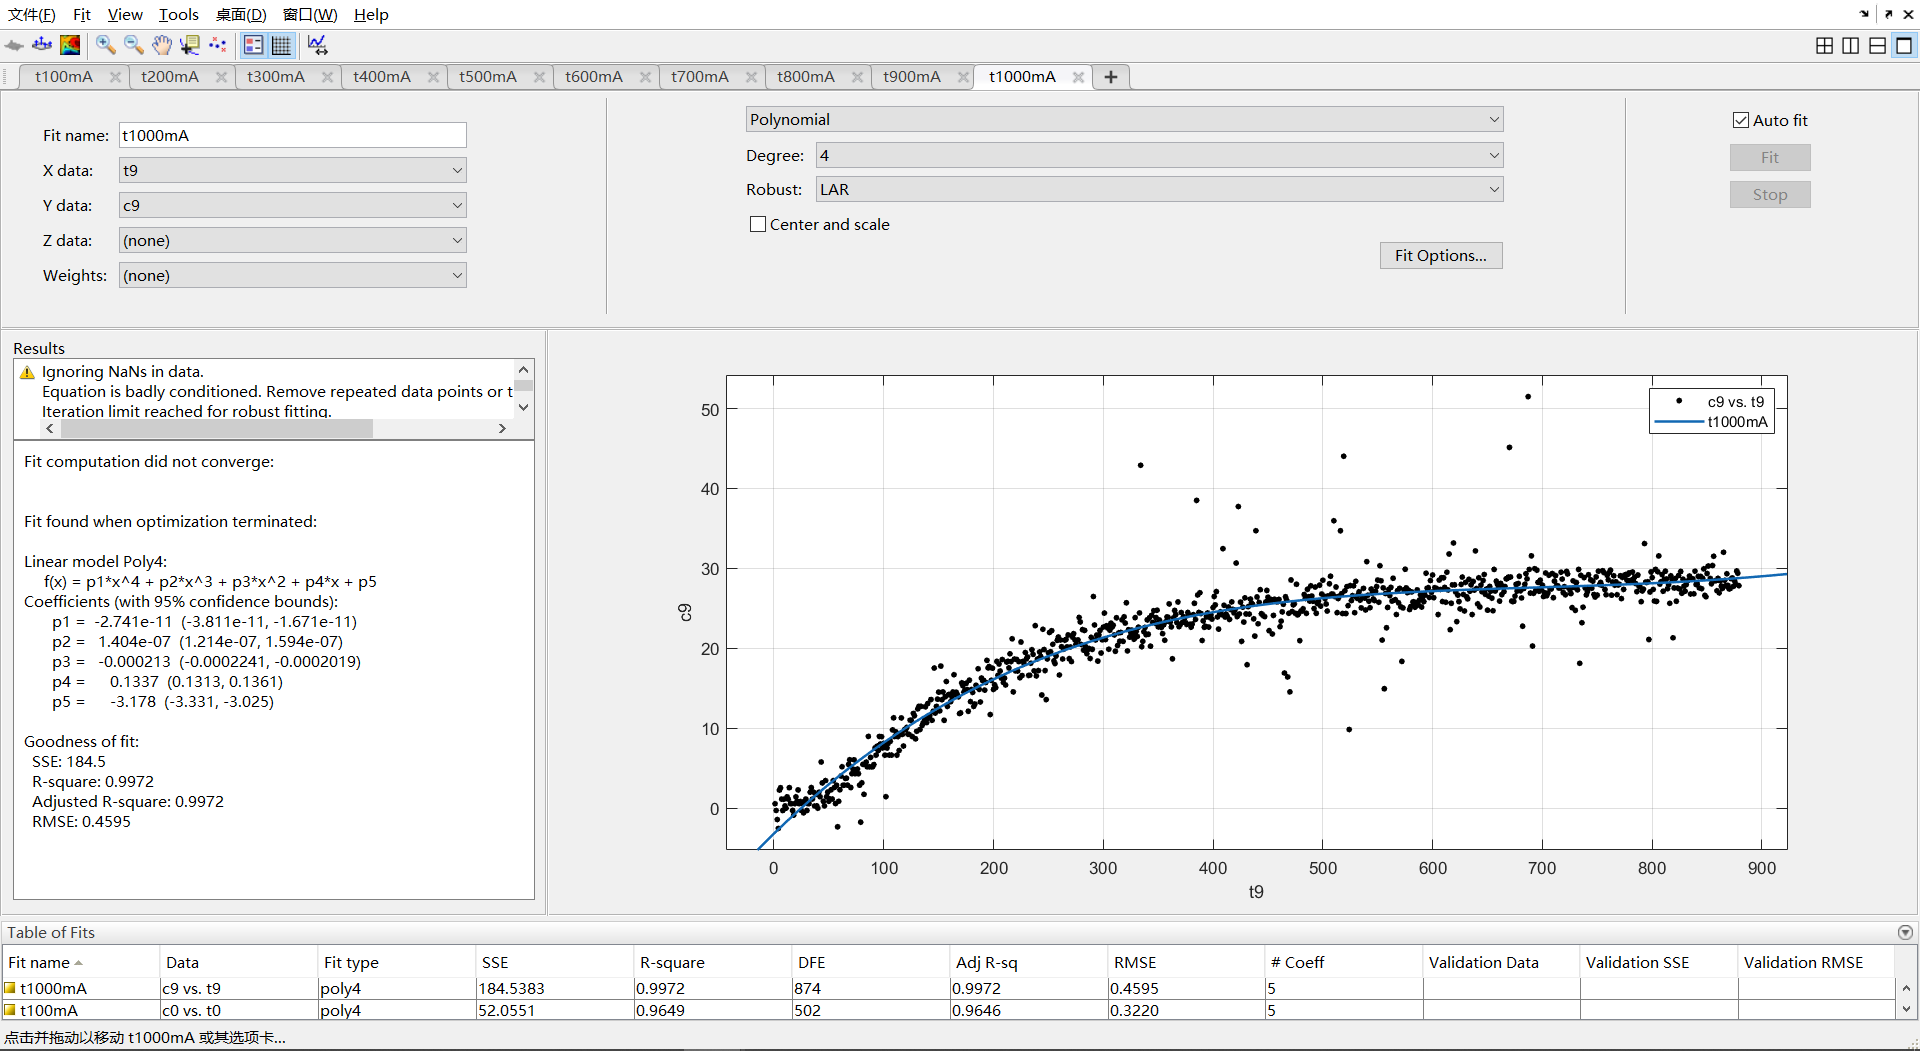The height and width of the screenshot is (1051, 1920).
Task: Click the plot legend box
Action: [x=1712, y=411]
